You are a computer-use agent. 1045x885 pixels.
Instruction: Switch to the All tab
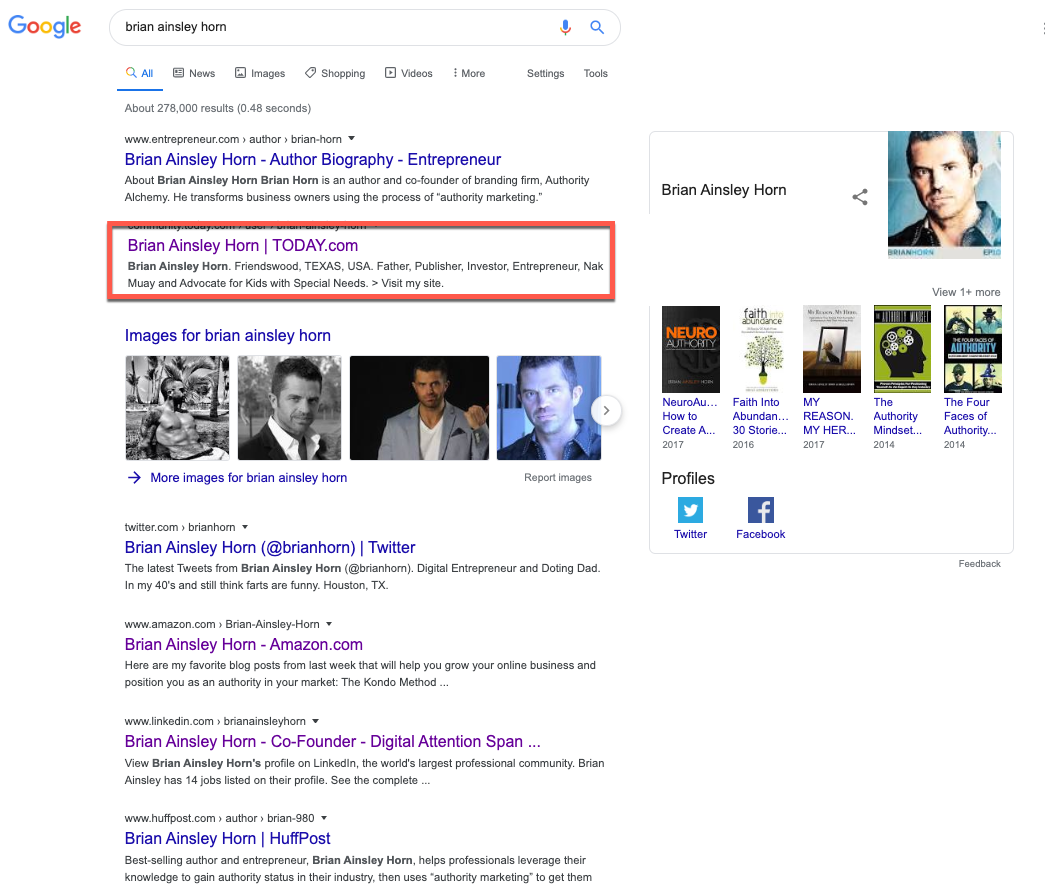click(140, 73)
